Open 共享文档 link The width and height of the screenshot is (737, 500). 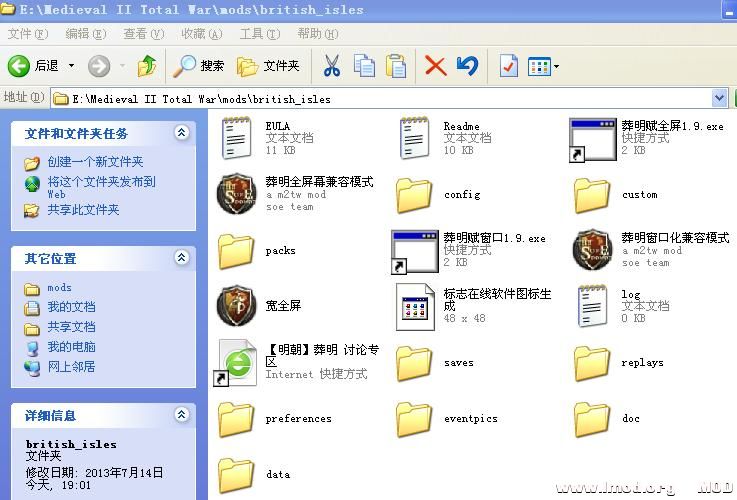(x=71, y=327)
